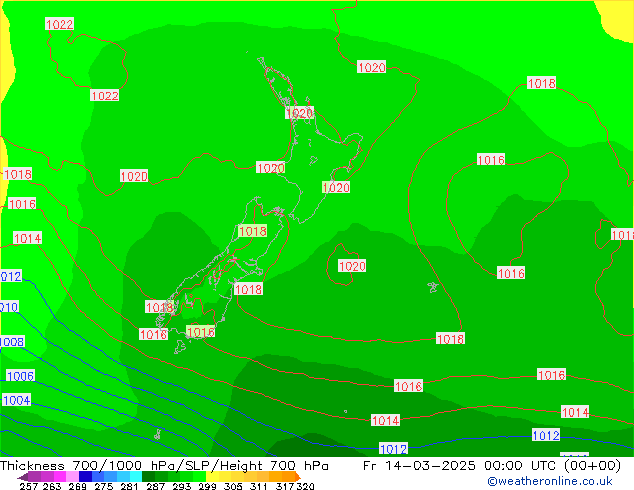This screenshot has height=490, width=634.
Task: Click the red 1014 label at the left edge
Action: click(x=27, y=238)
